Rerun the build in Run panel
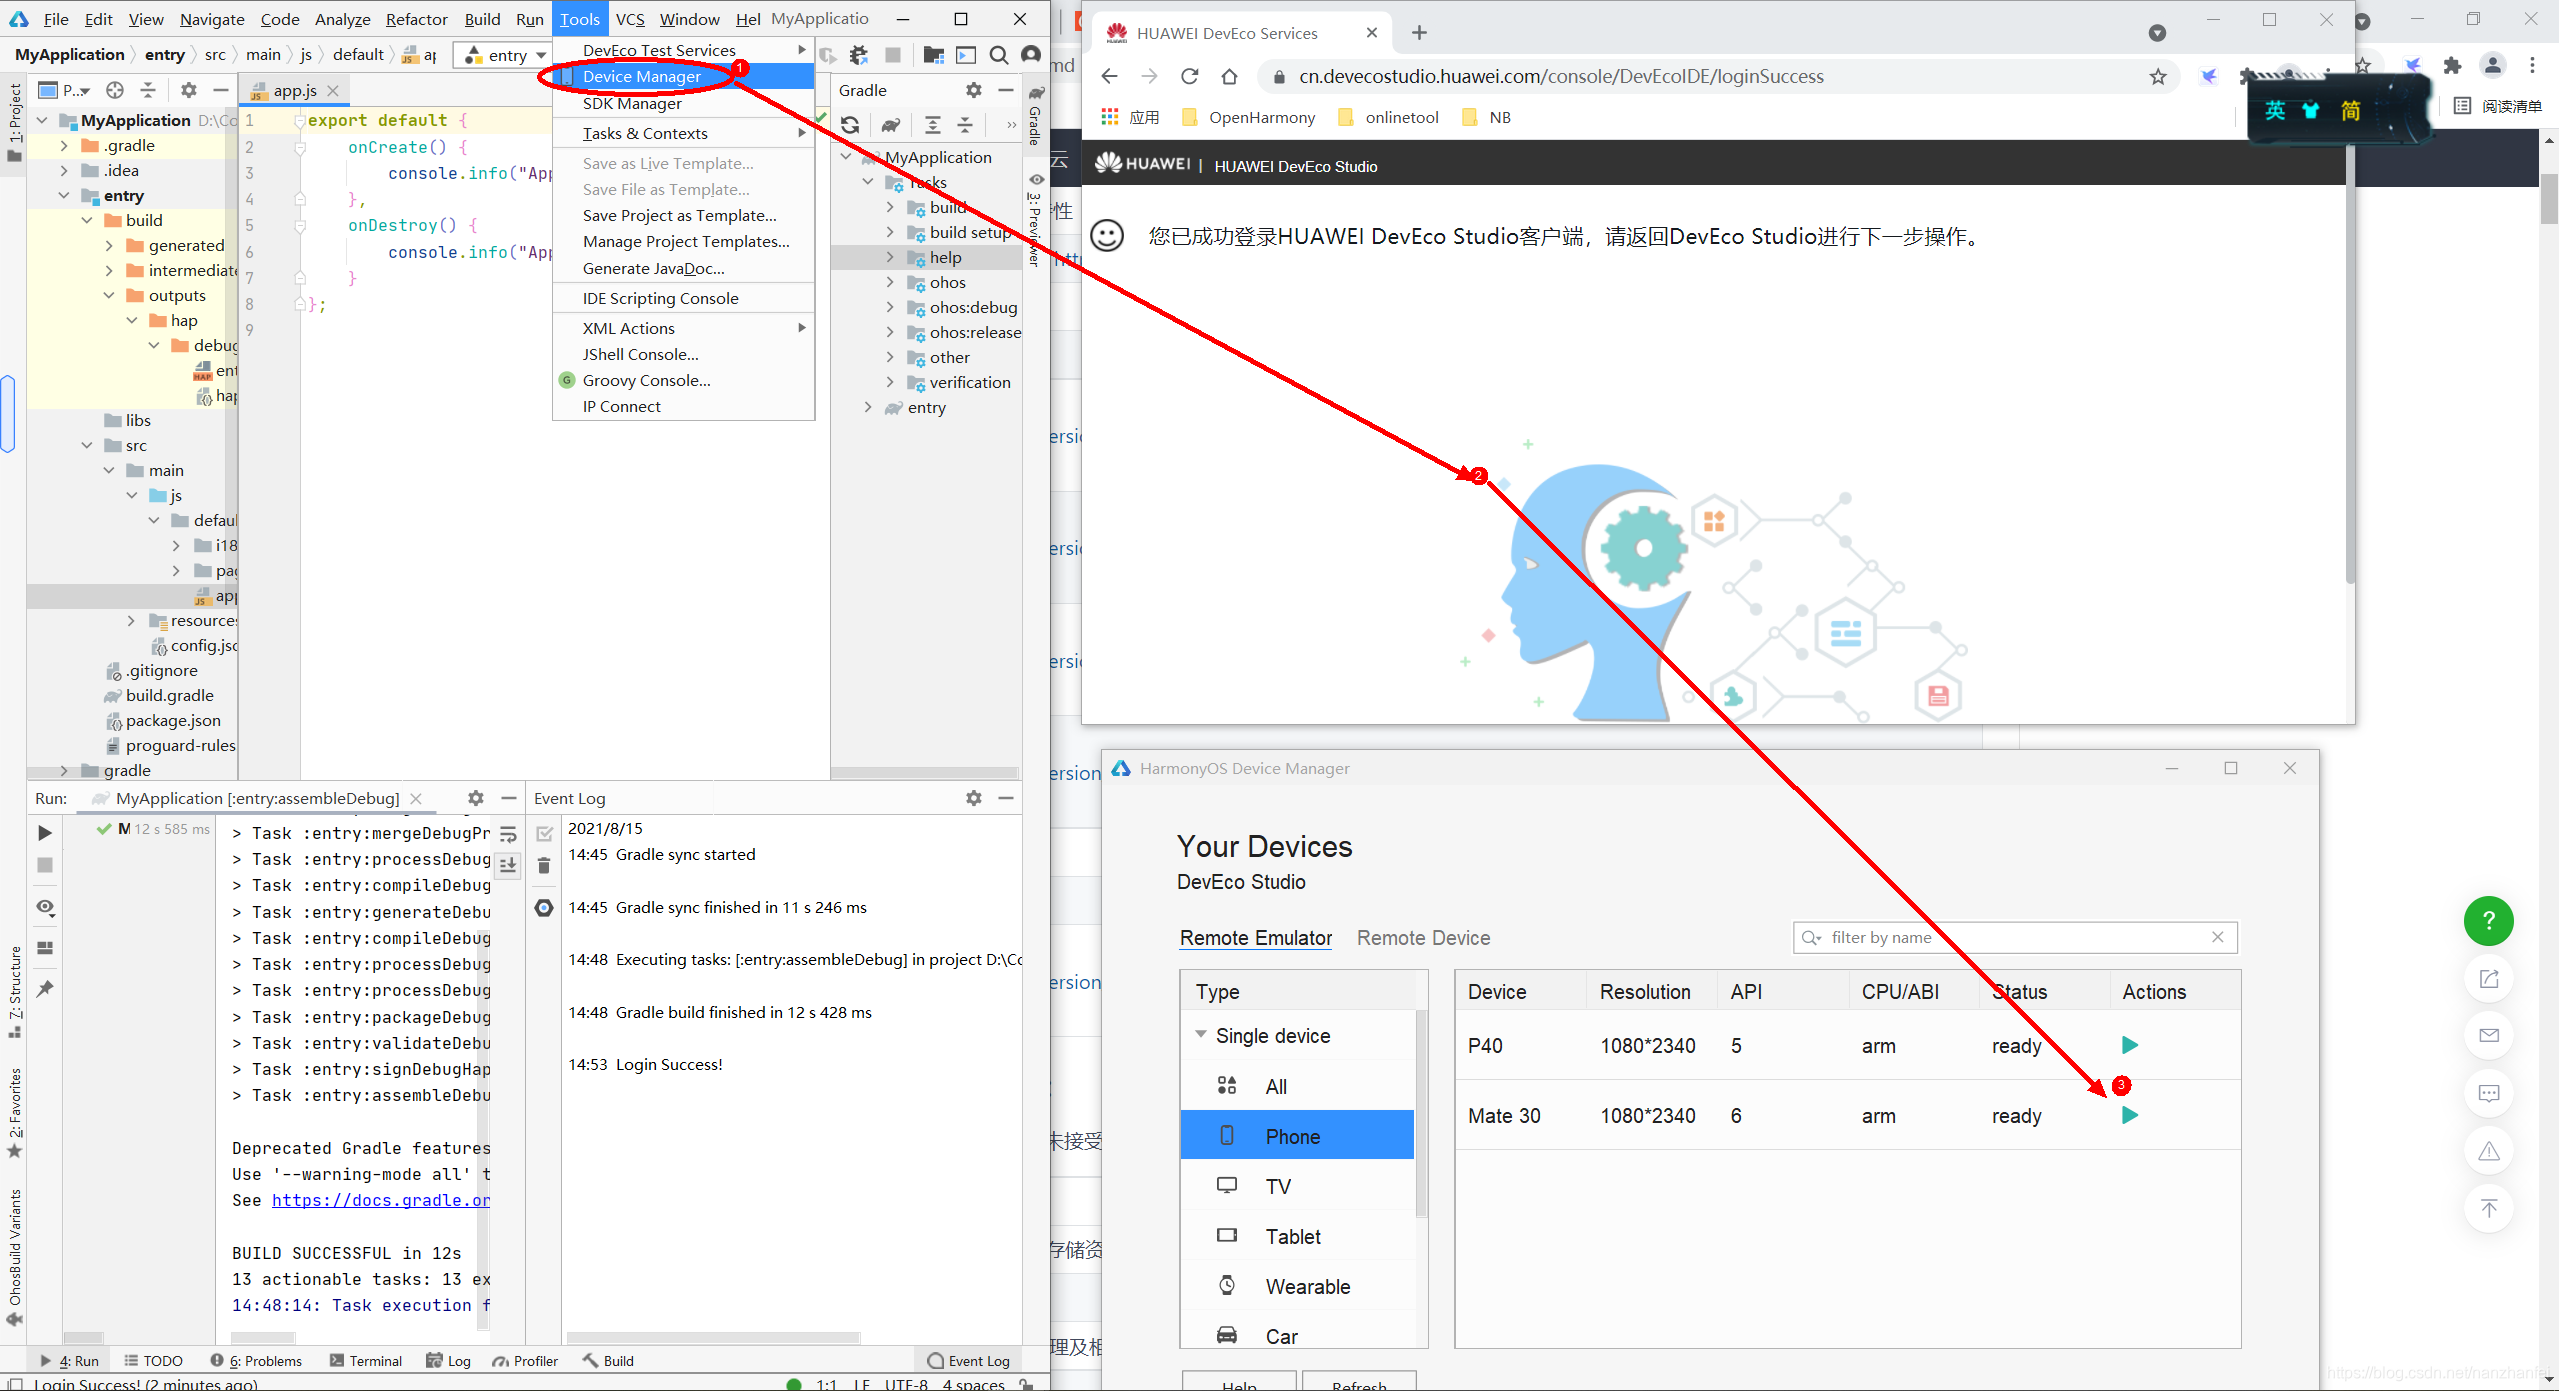Image resolution: width=2559 pixels, height=1391 pixels. (45, 832)
